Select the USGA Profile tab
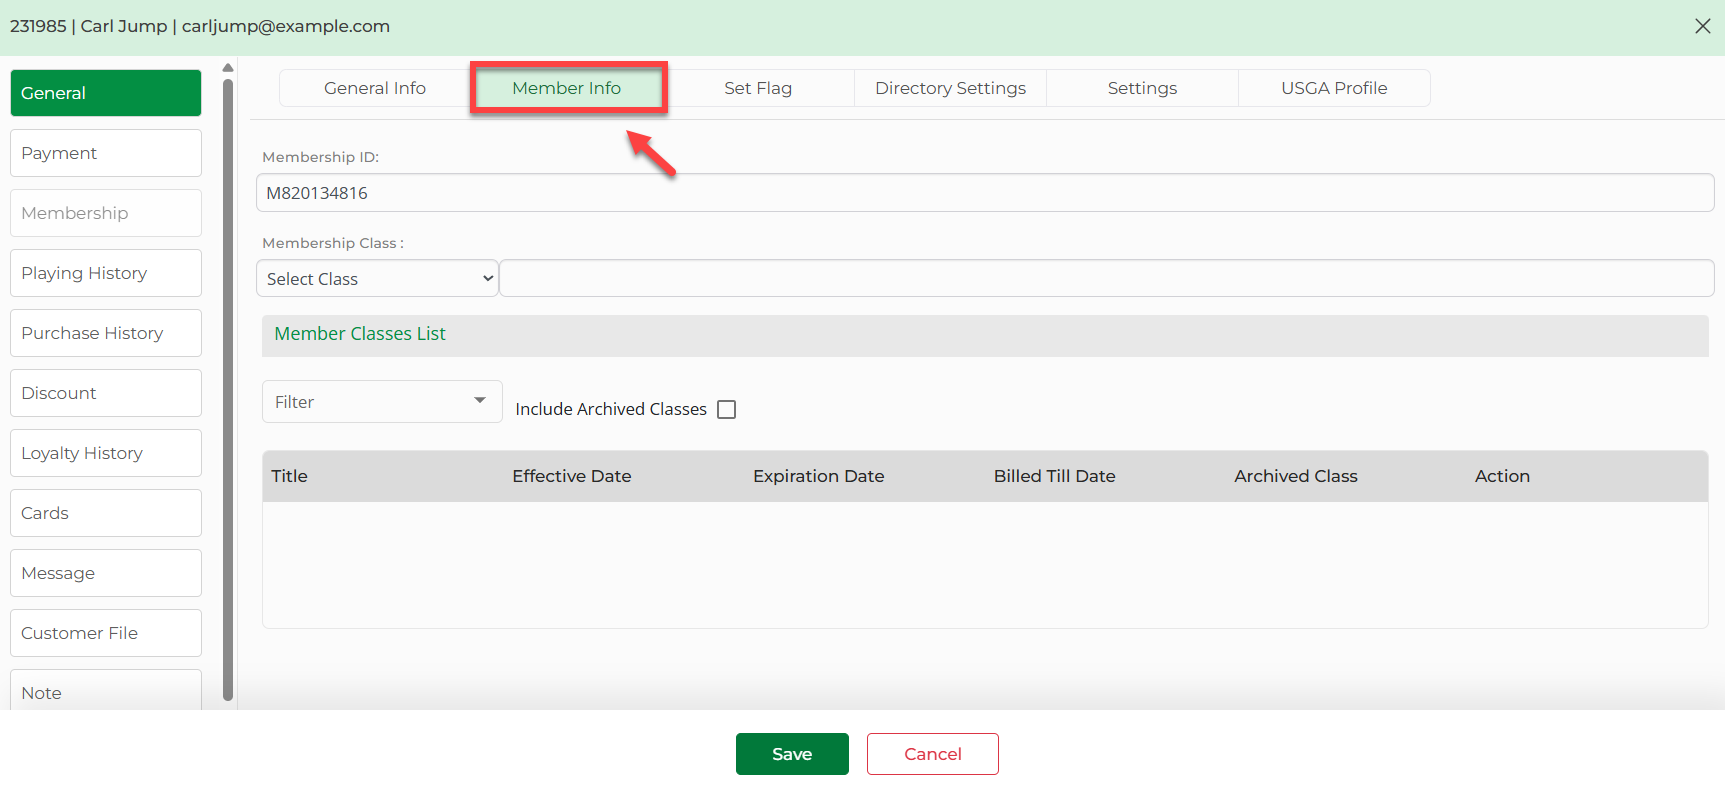Image resolution: width=1725 pixels, height=788 pixels. click(1334, 88)
